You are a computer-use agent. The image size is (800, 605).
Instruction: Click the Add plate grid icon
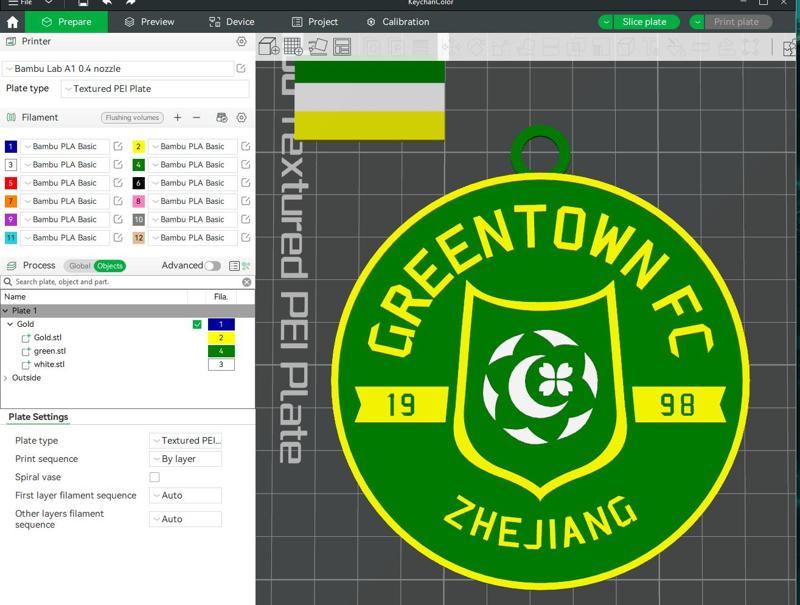[x=293, y=46]
